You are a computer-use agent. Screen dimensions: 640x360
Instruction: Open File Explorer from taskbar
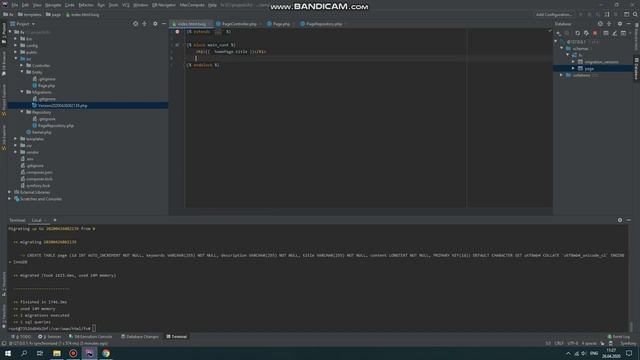[57, 353]
